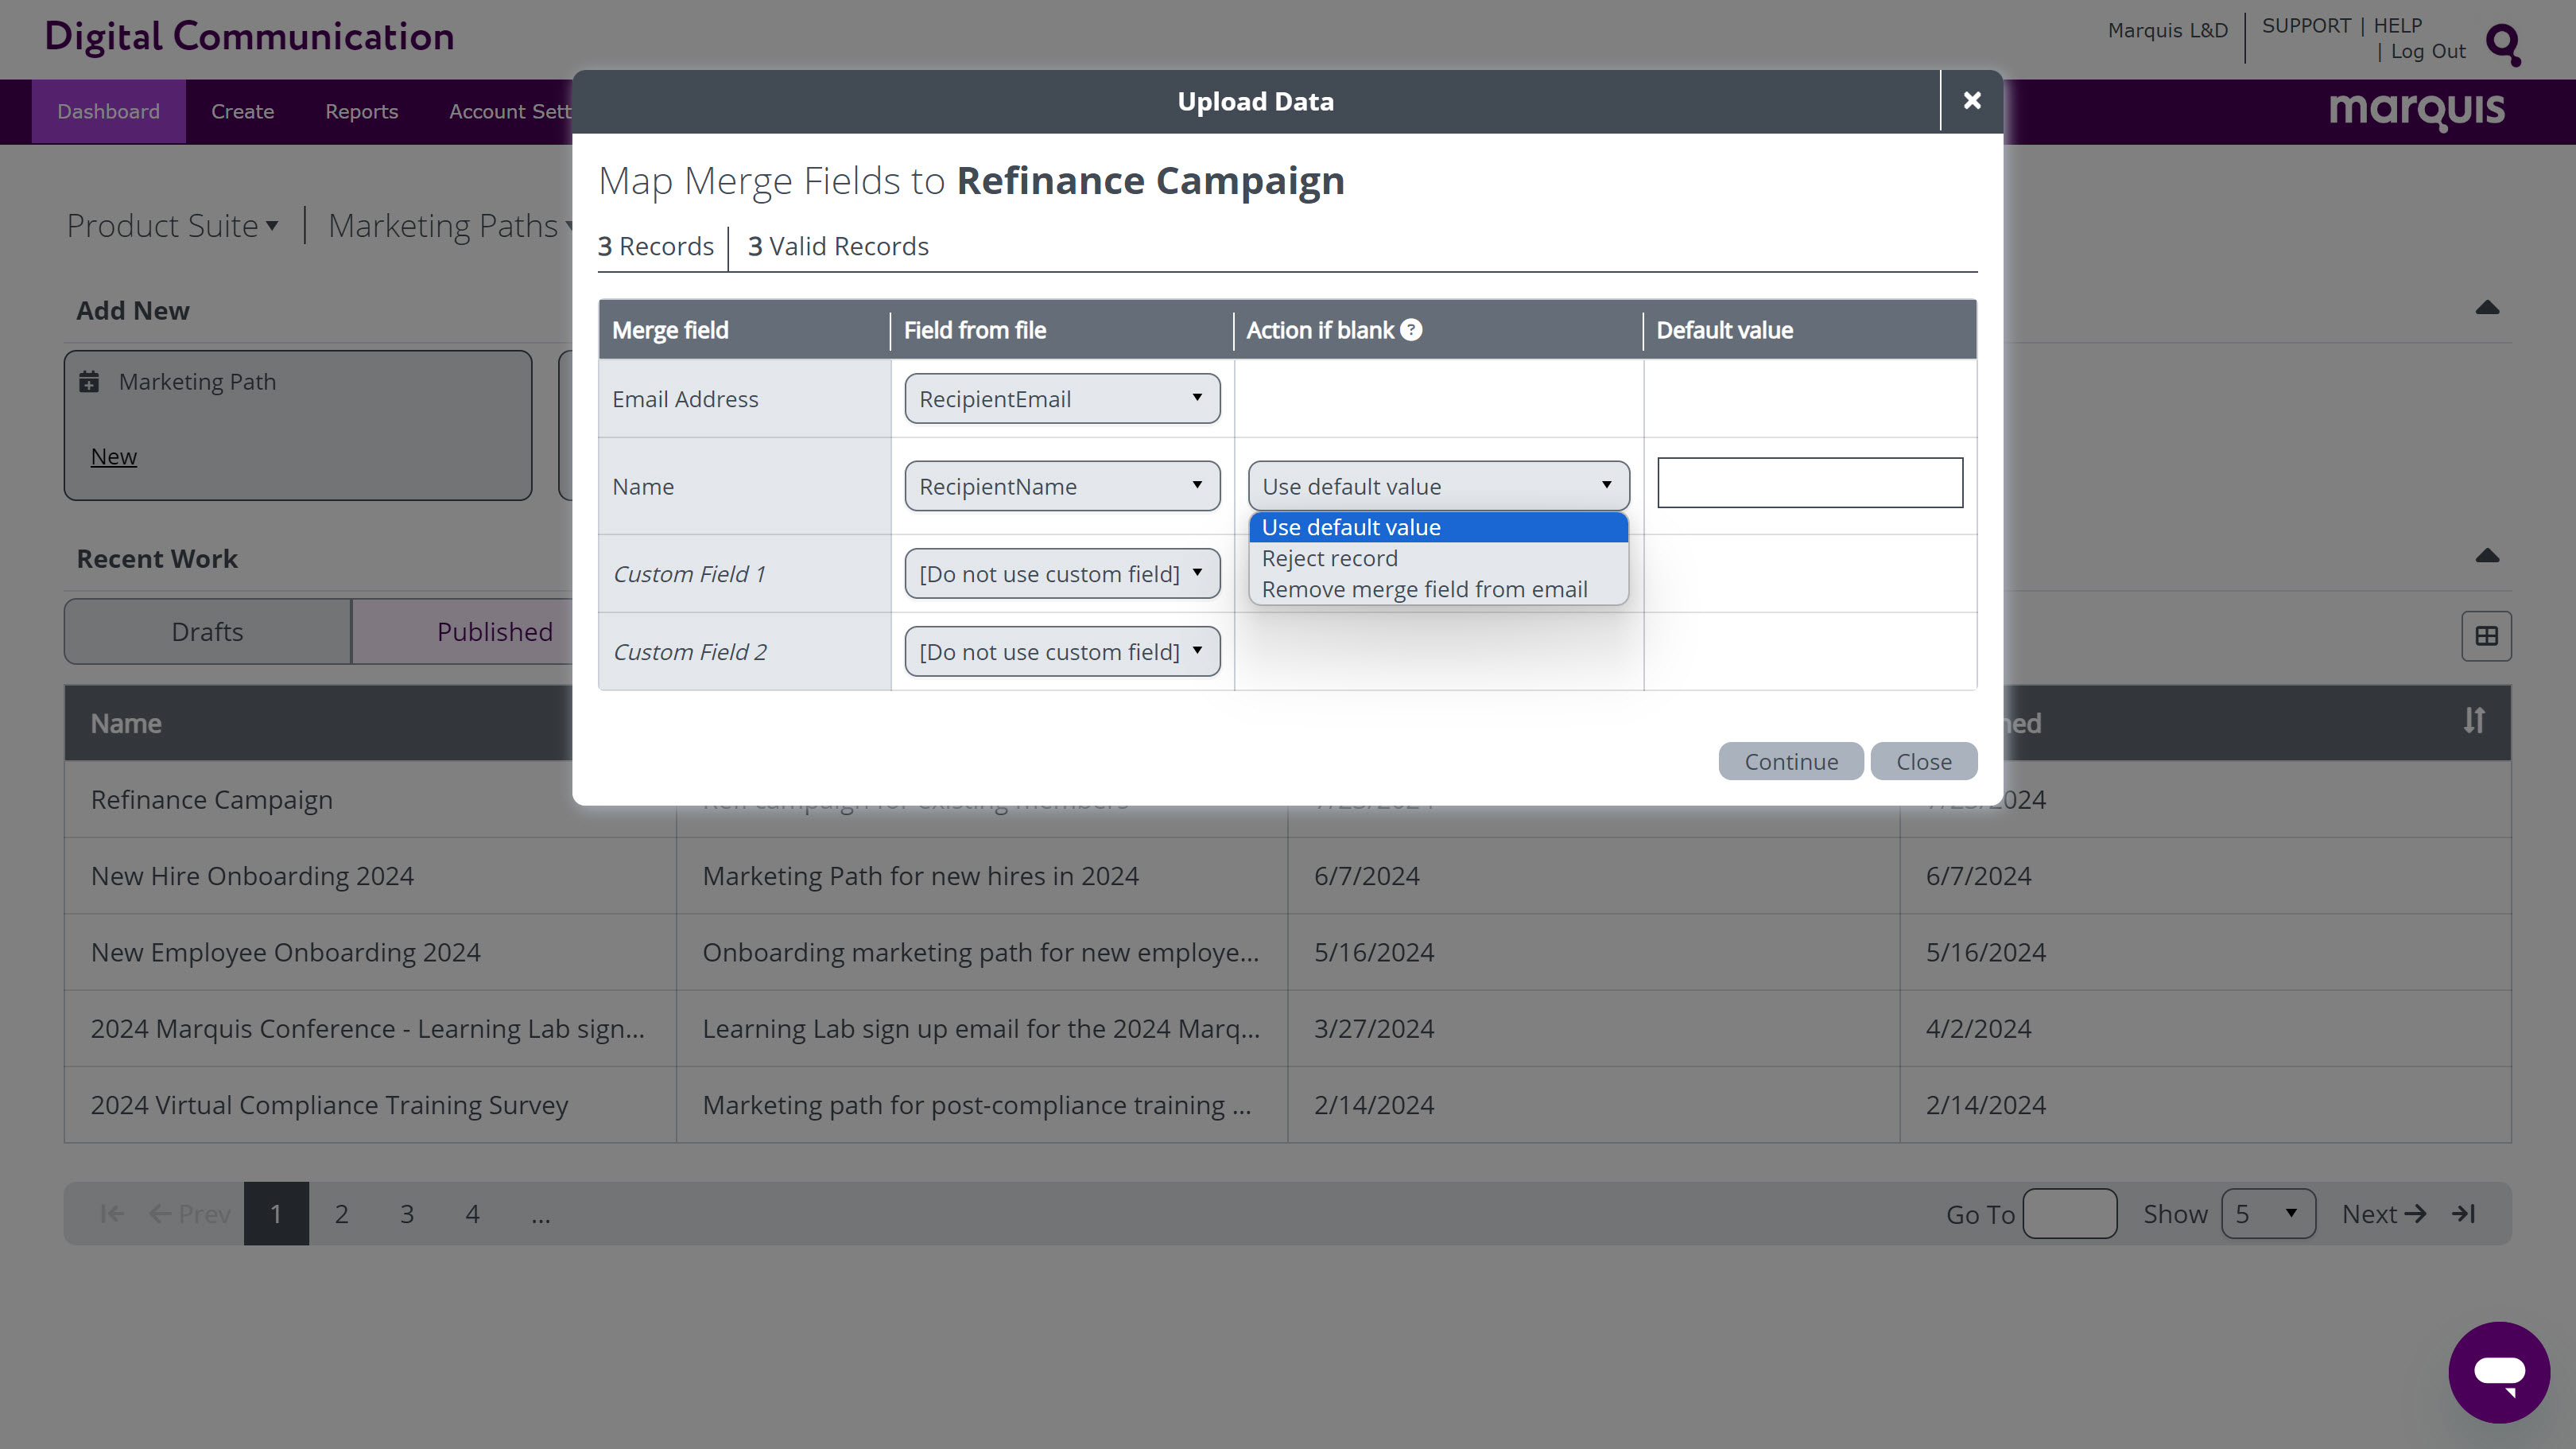Click the Next page button
The image size is (2576, 1449).
click(x=2384, y=1214)
